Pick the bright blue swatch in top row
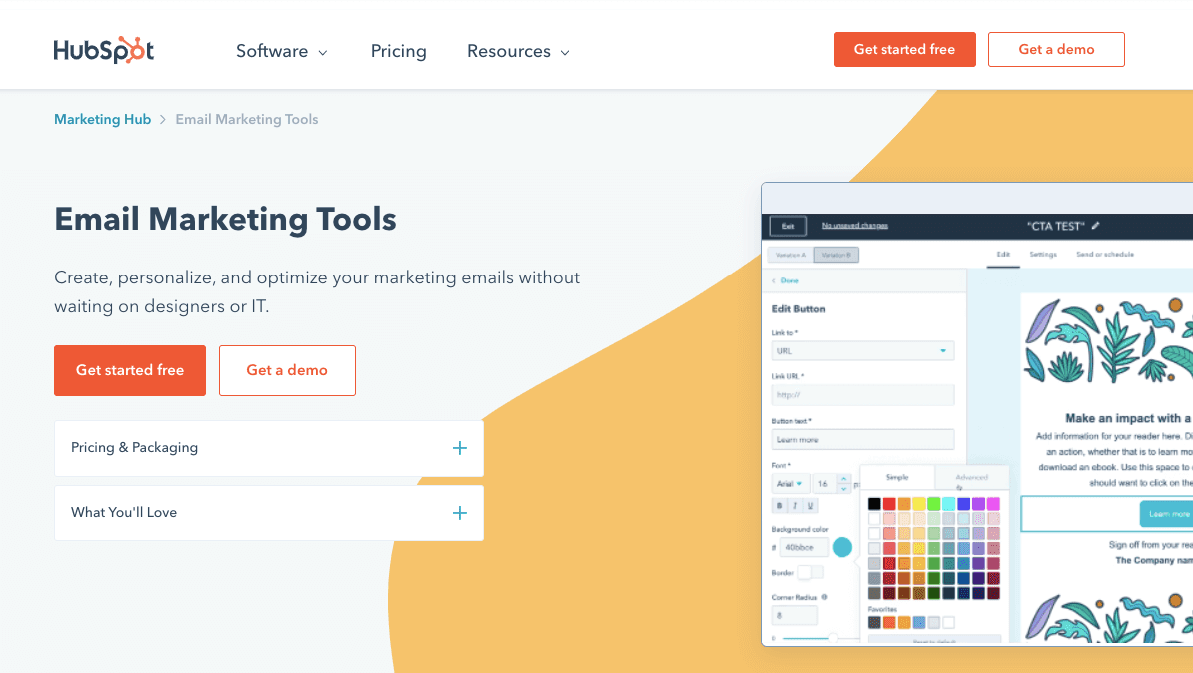The width and height of the screenshot is (1193, 673). tap(963, 503)
